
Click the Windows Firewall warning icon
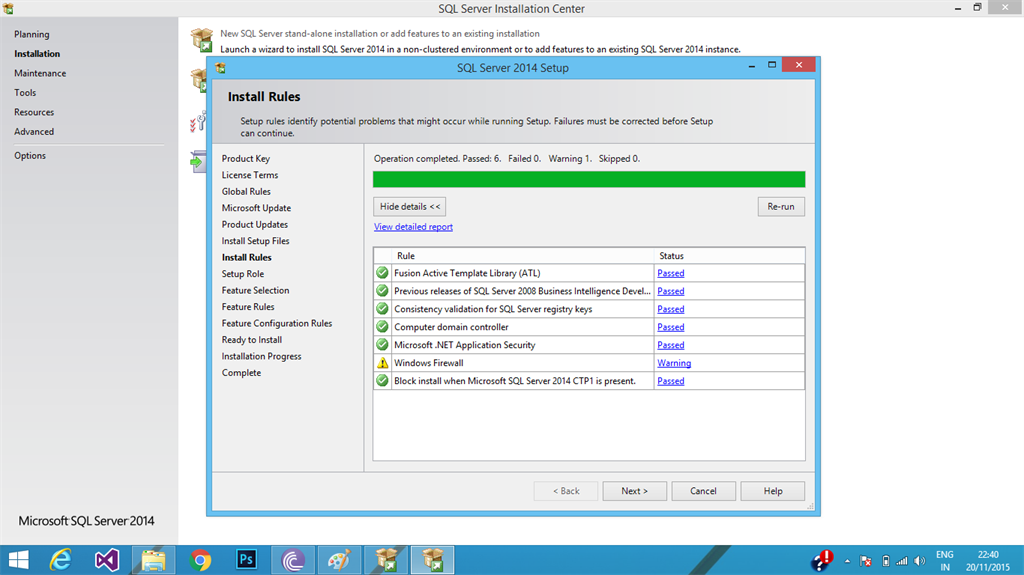pyautogui.click(x=383, y=363)
